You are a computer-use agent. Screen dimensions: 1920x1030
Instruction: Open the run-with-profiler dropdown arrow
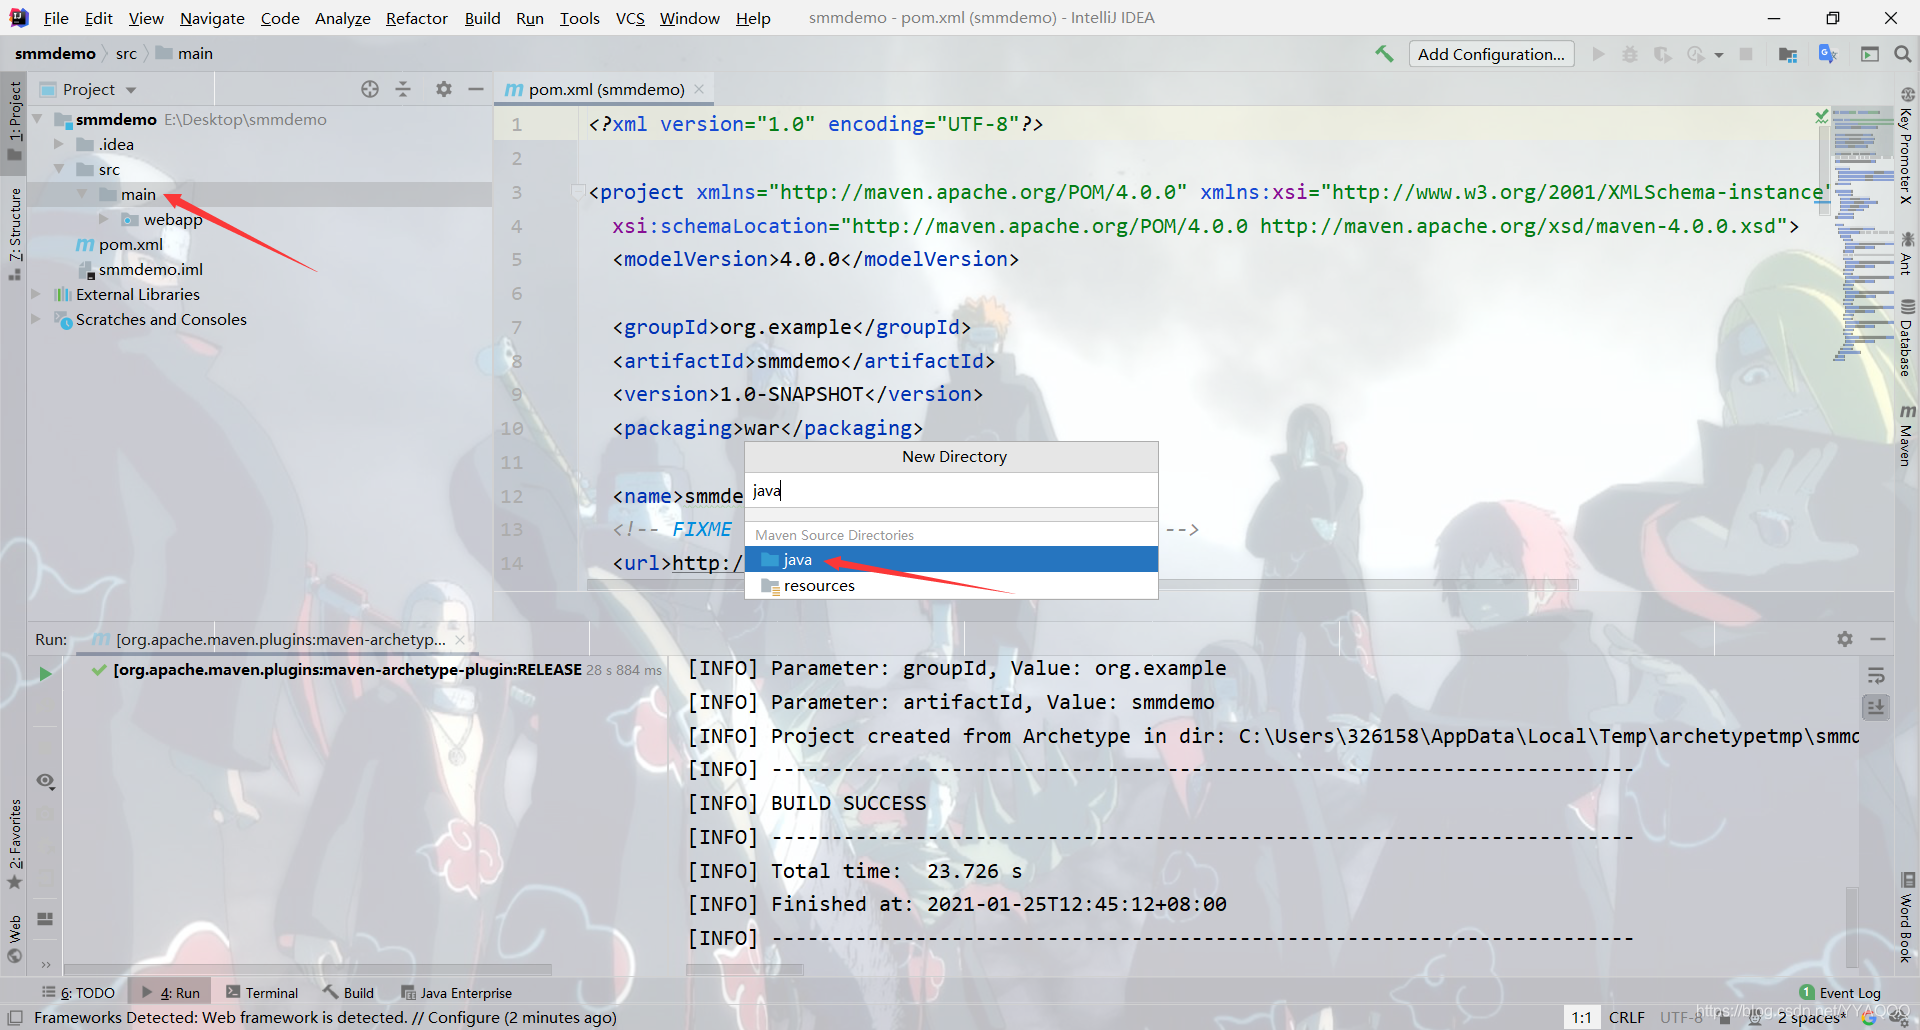click(1719, 55)
